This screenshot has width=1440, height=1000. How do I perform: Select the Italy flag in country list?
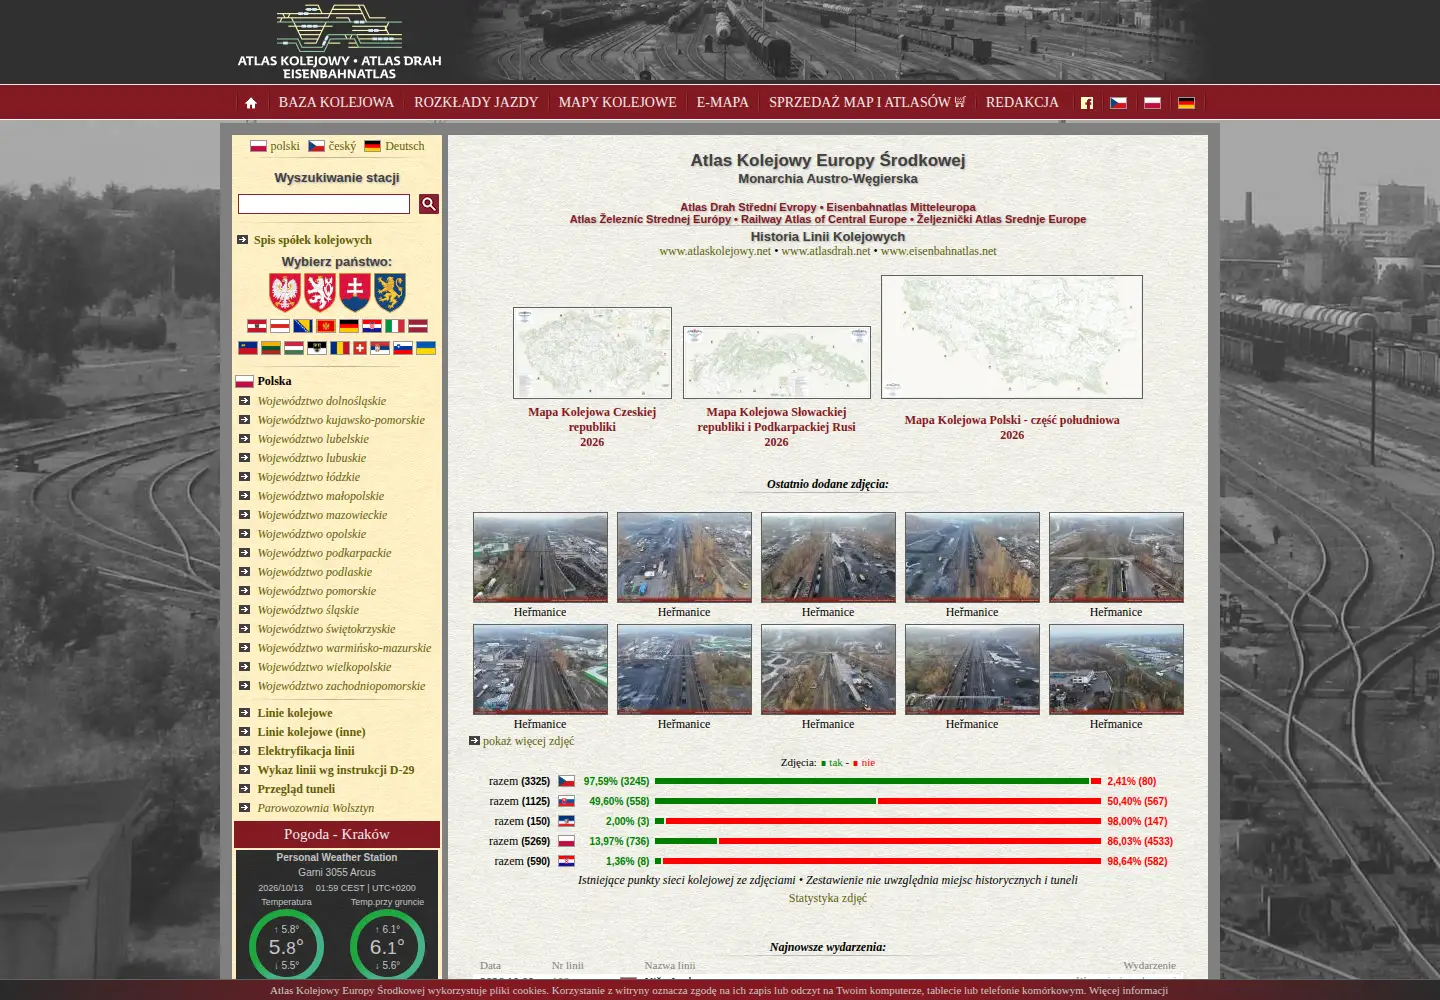[x=394, y=326]
